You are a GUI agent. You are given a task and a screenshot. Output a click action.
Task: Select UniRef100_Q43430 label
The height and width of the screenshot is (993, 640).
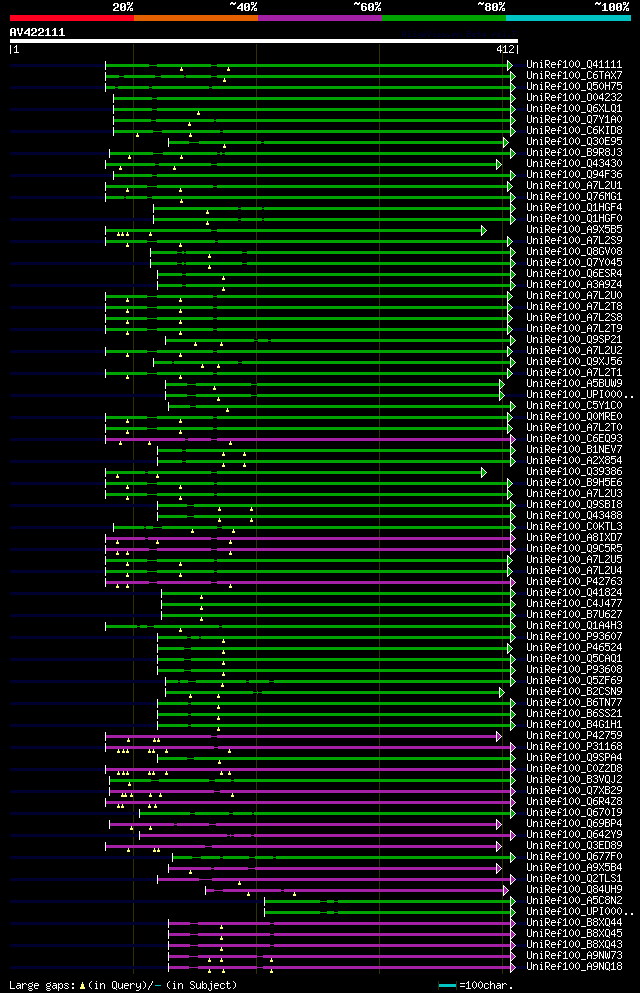[574, 163]
